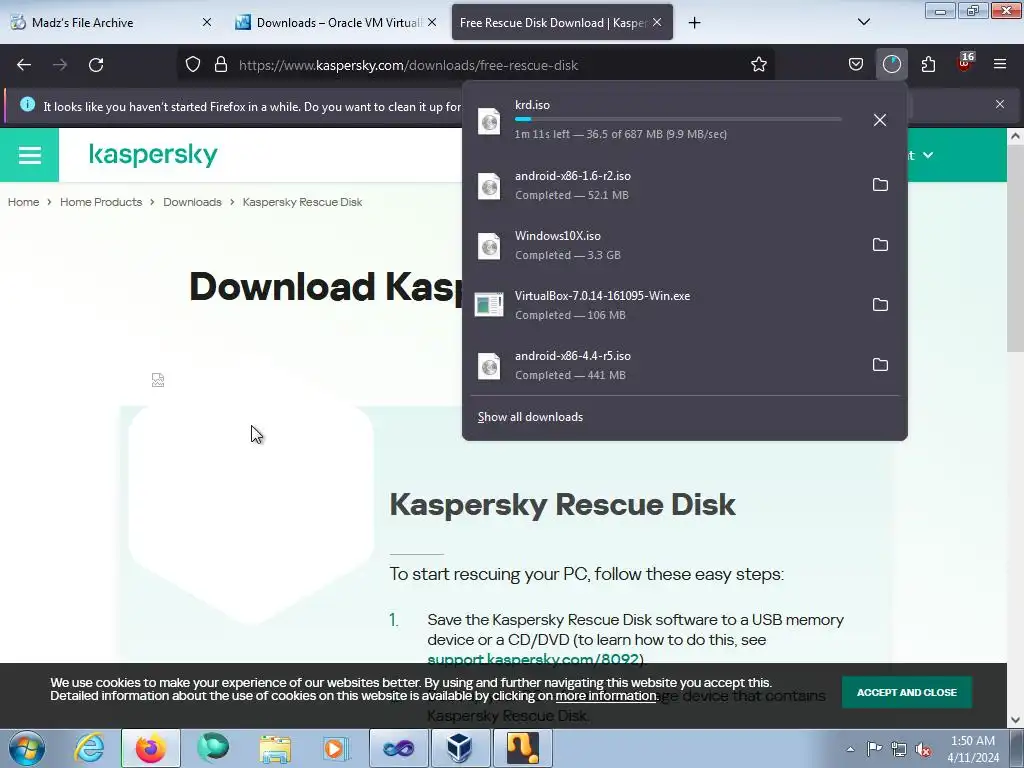Click the scrollbar up arrow
This screenshot has height=768, width=1024.
point(1014,136)
